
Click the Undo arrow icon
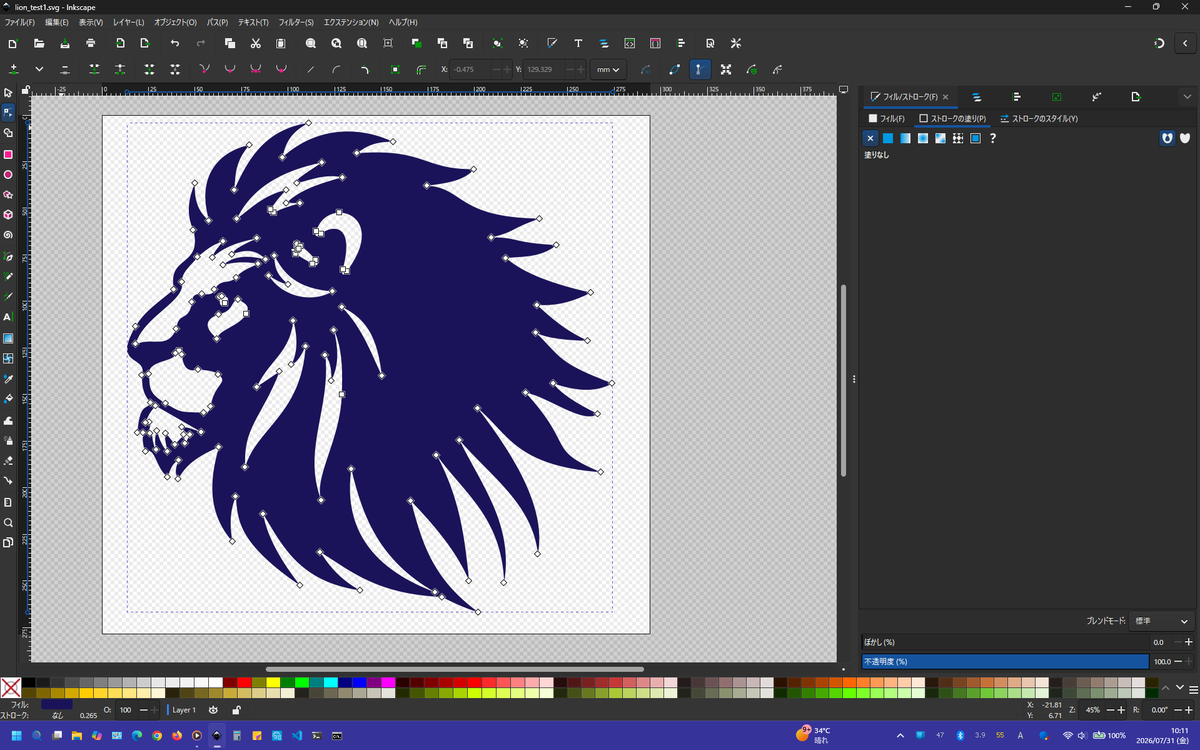click(175, 43)
